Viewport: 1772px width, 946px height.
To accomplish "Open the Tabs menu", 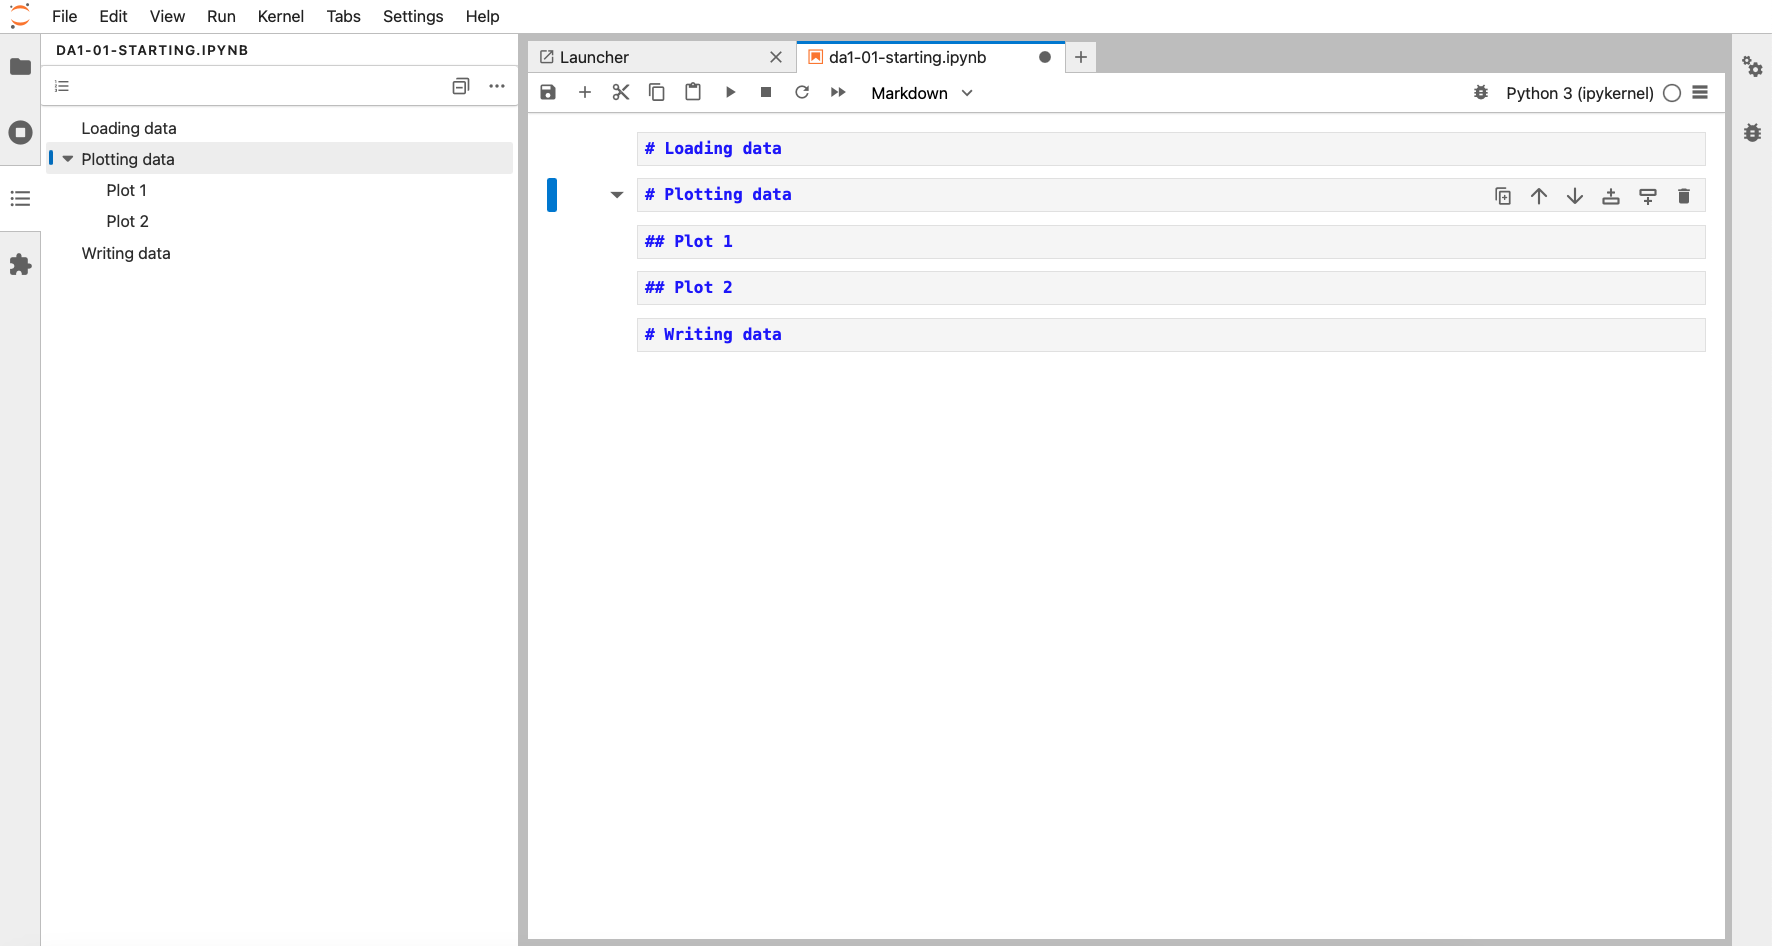I will coord(344,16).
